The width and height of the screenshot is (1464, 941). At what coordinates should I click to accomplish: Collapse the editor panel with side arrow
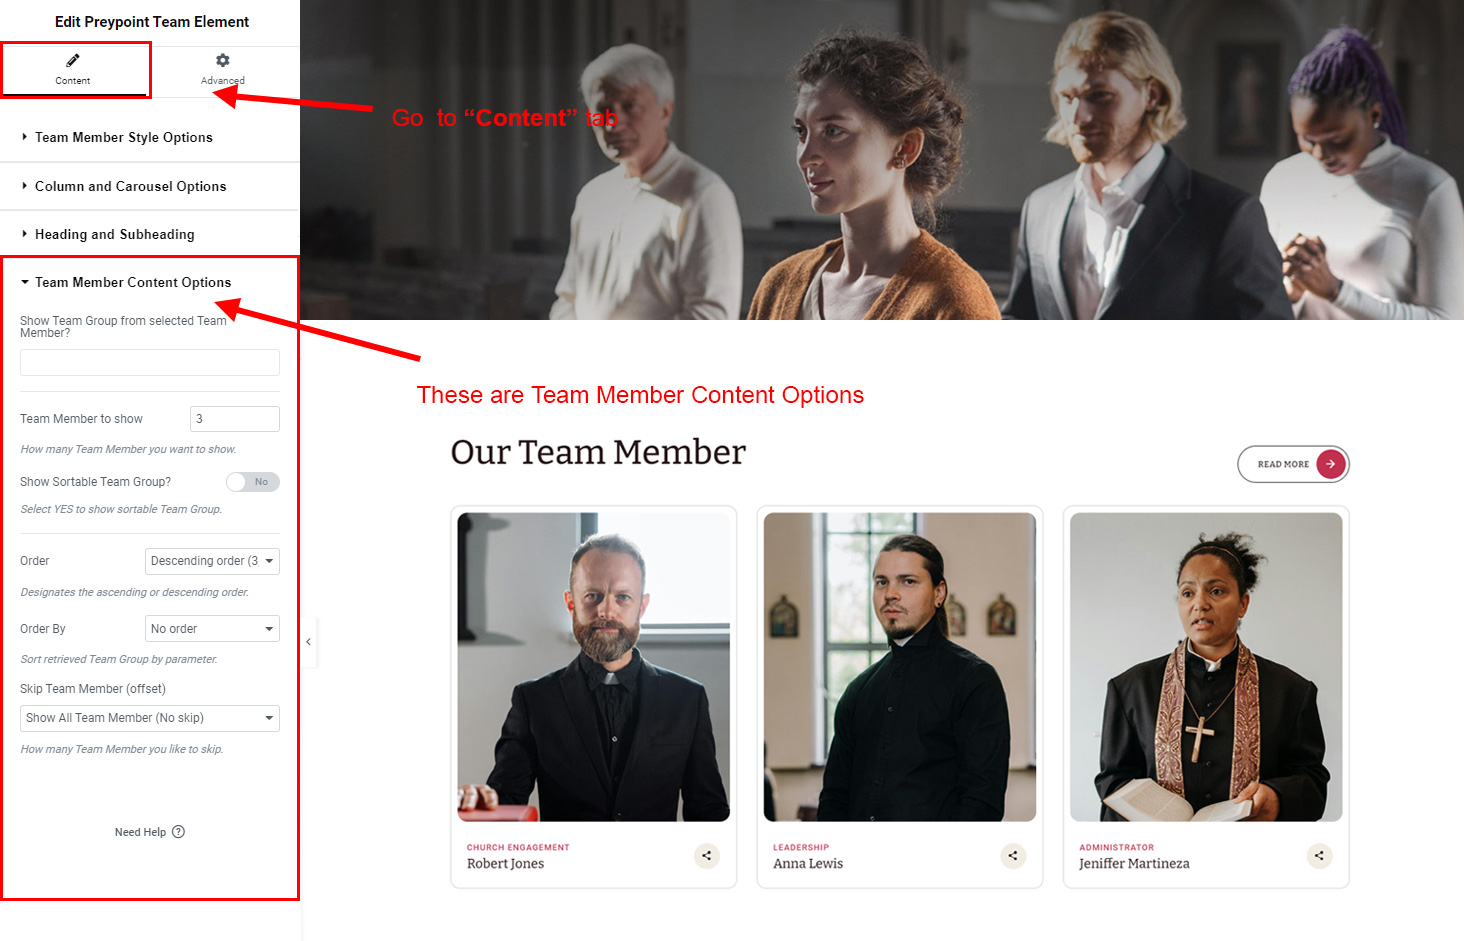(308, 642)
